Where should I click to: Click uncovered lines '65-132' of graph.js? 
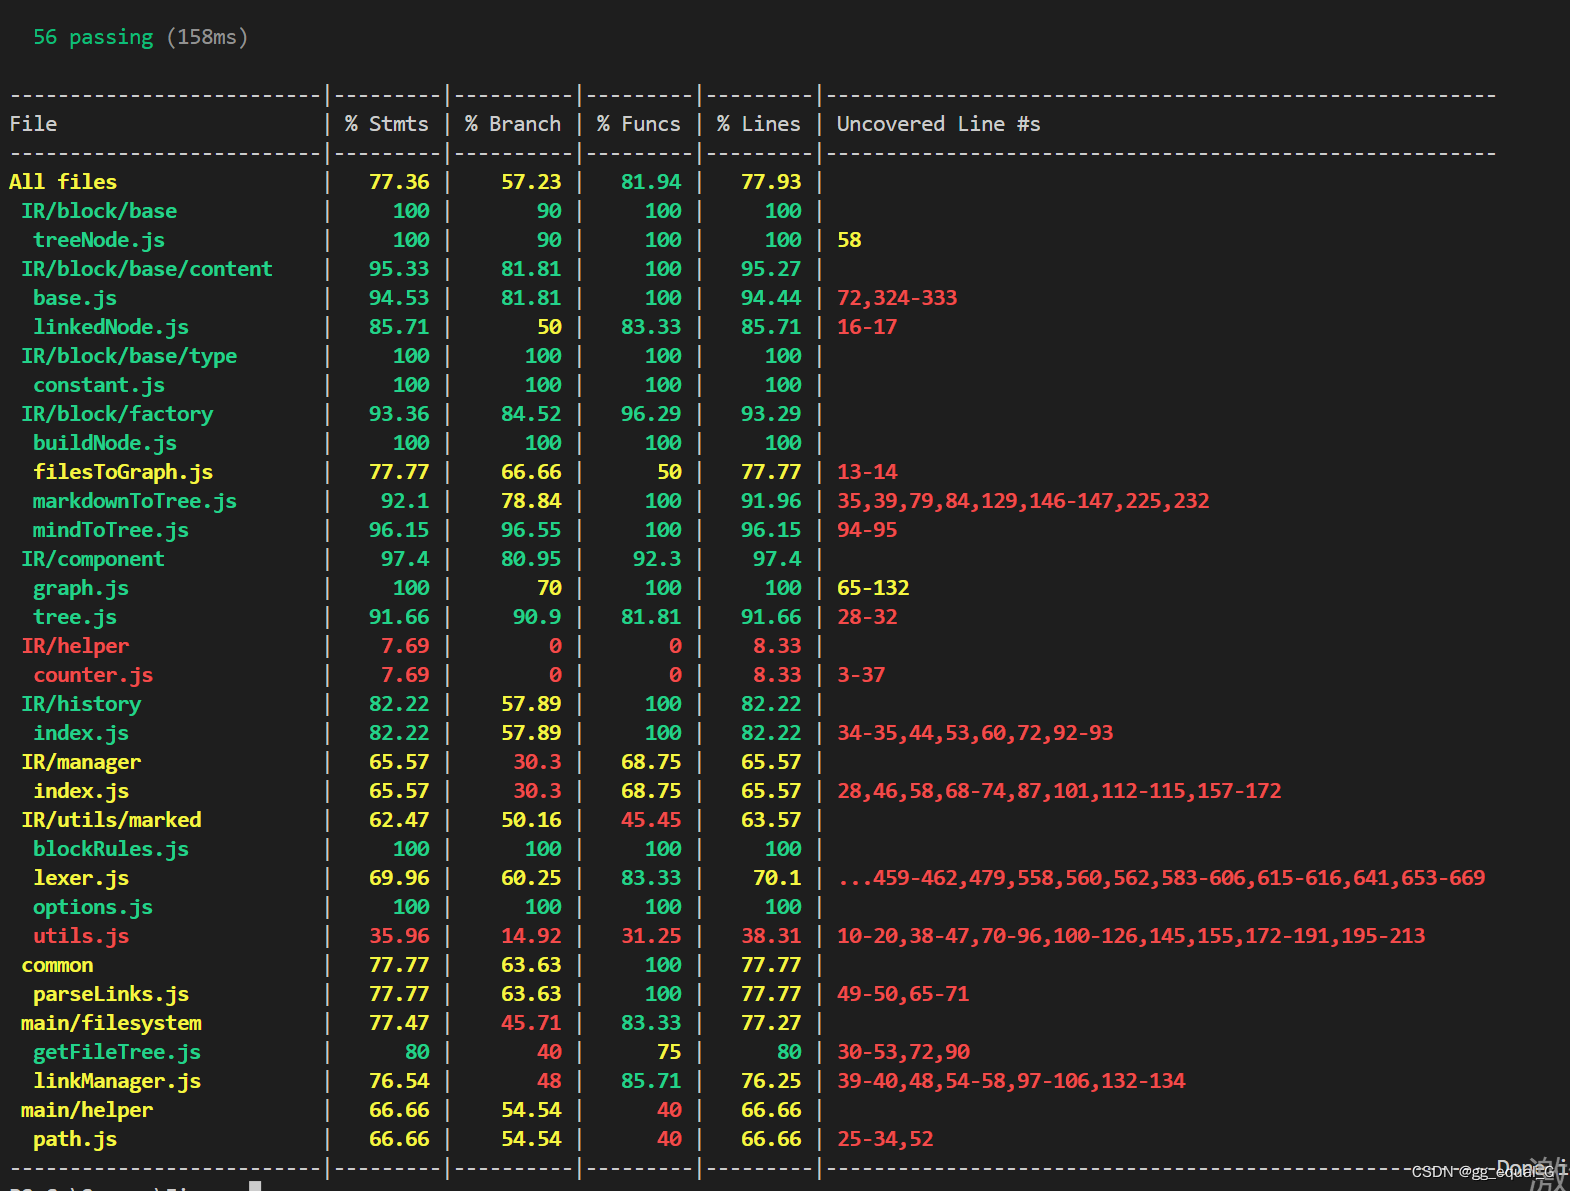[x=873, y=588]
